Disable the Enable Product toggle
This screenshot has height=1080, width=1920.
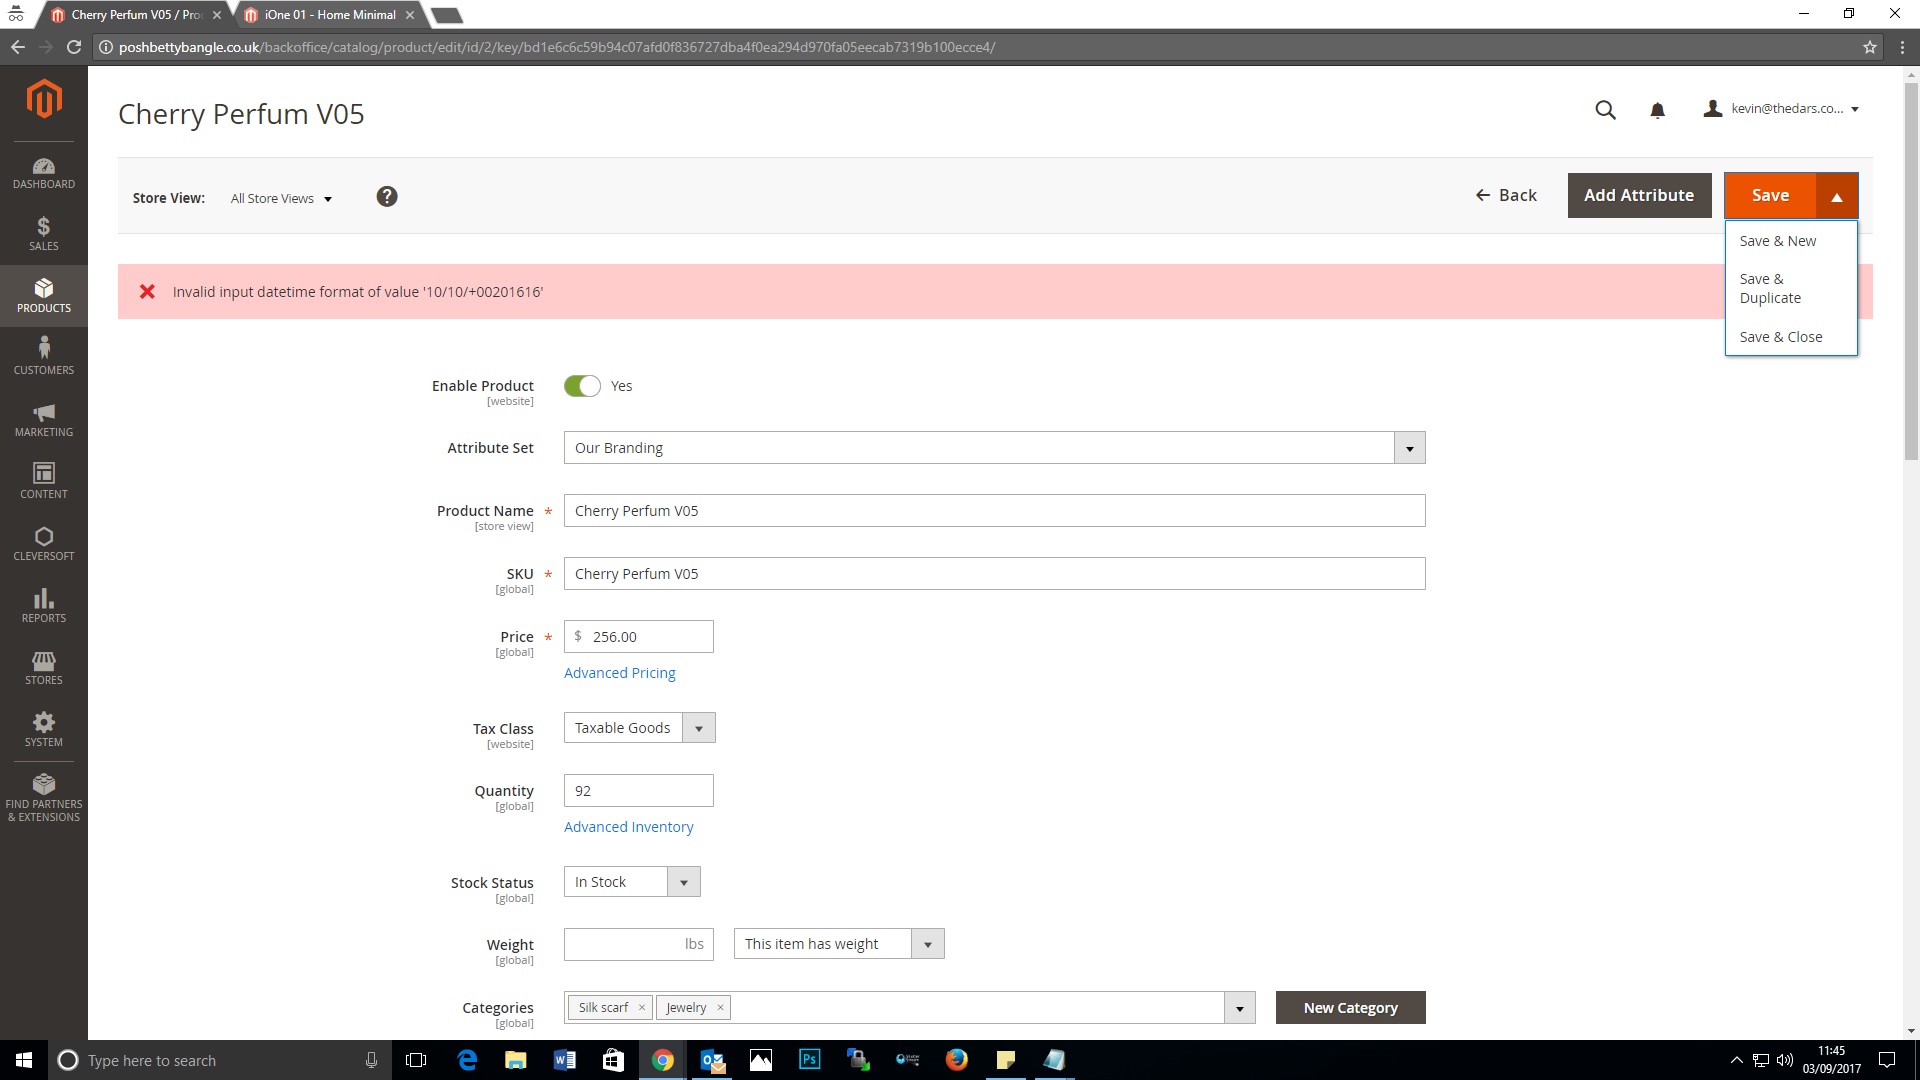(x=581, y=385)
